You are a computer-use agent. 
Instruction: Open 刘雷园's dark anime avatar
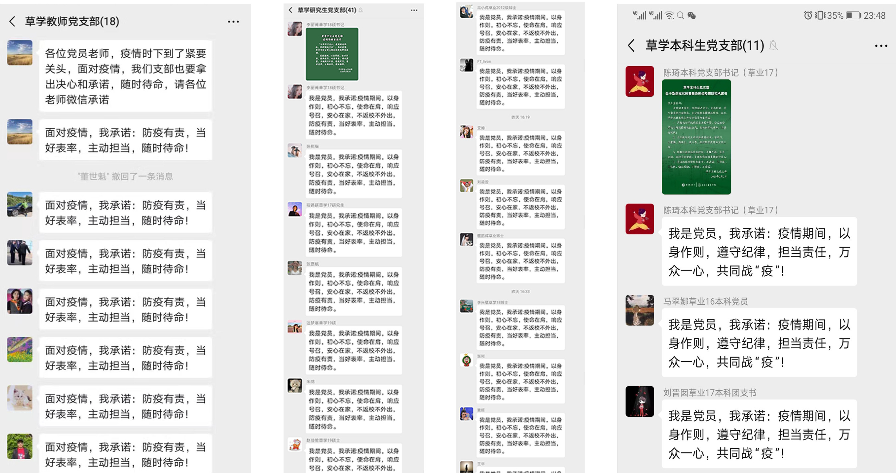coord(640,402)
